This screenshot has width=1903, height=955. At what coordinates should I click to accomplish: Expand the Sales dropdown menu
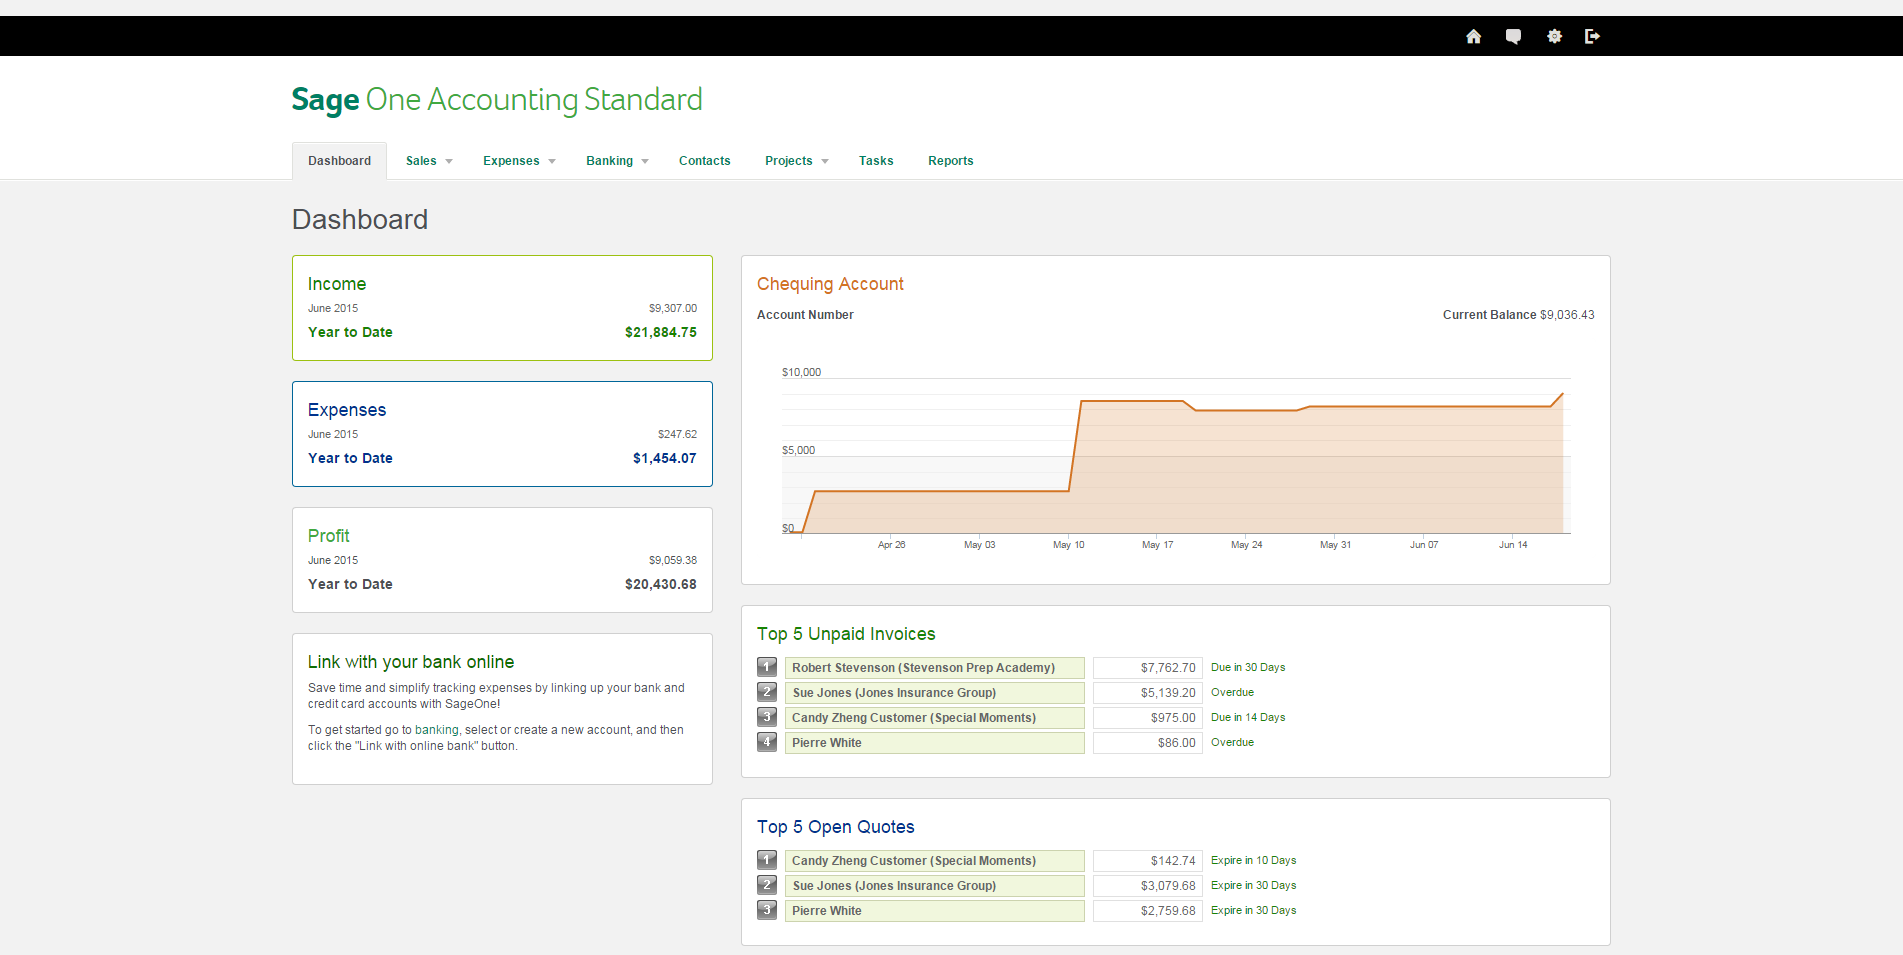click(428, 160)
